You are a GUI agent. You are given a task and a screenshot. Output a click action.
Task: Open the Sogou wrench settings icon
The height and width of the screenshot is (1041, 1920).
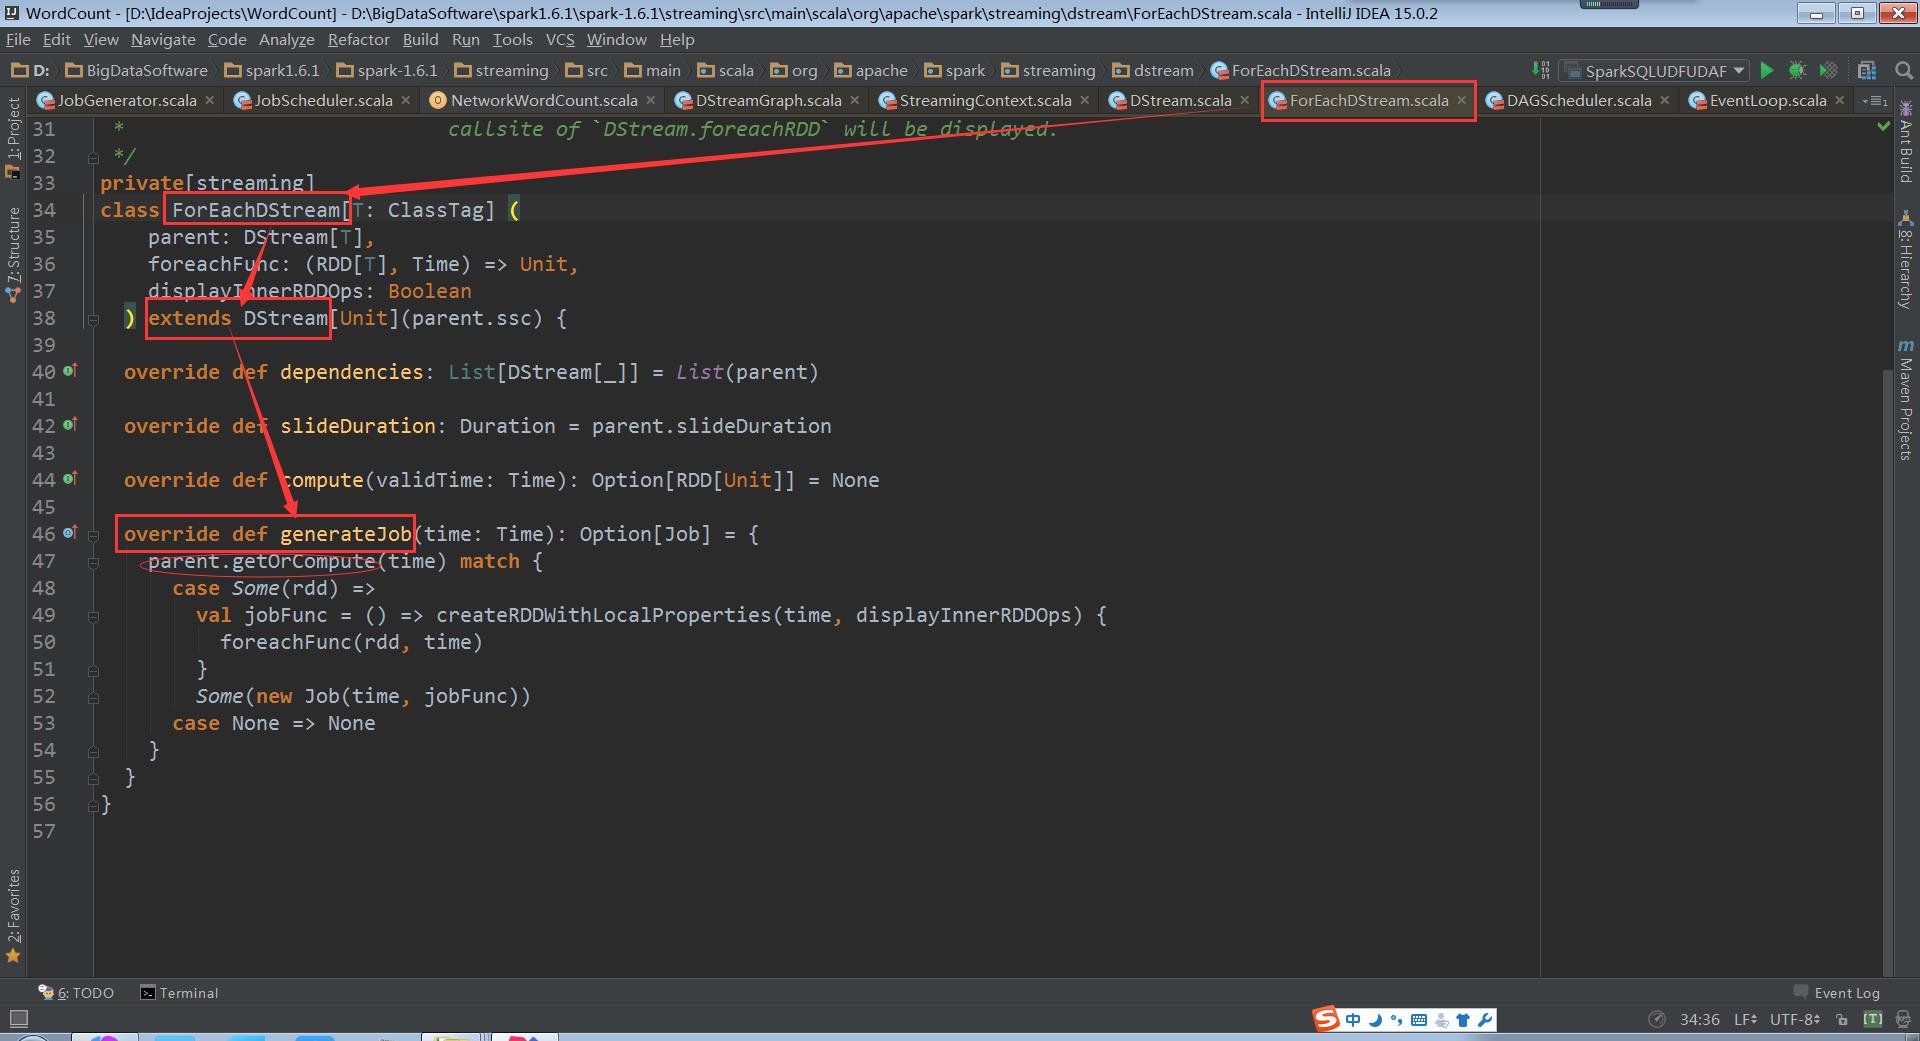click(1485, 1020)
